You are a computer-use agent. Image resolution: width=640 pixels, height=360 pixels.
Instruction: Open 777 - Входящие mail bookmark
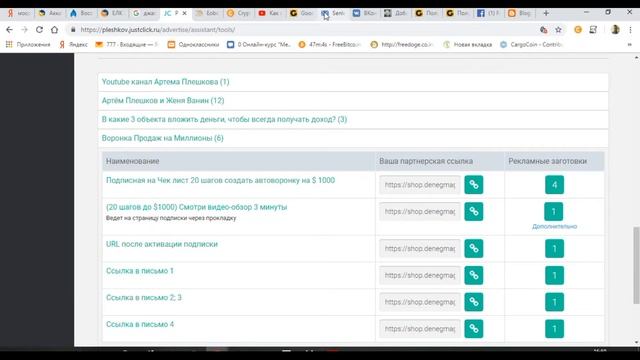127,44
